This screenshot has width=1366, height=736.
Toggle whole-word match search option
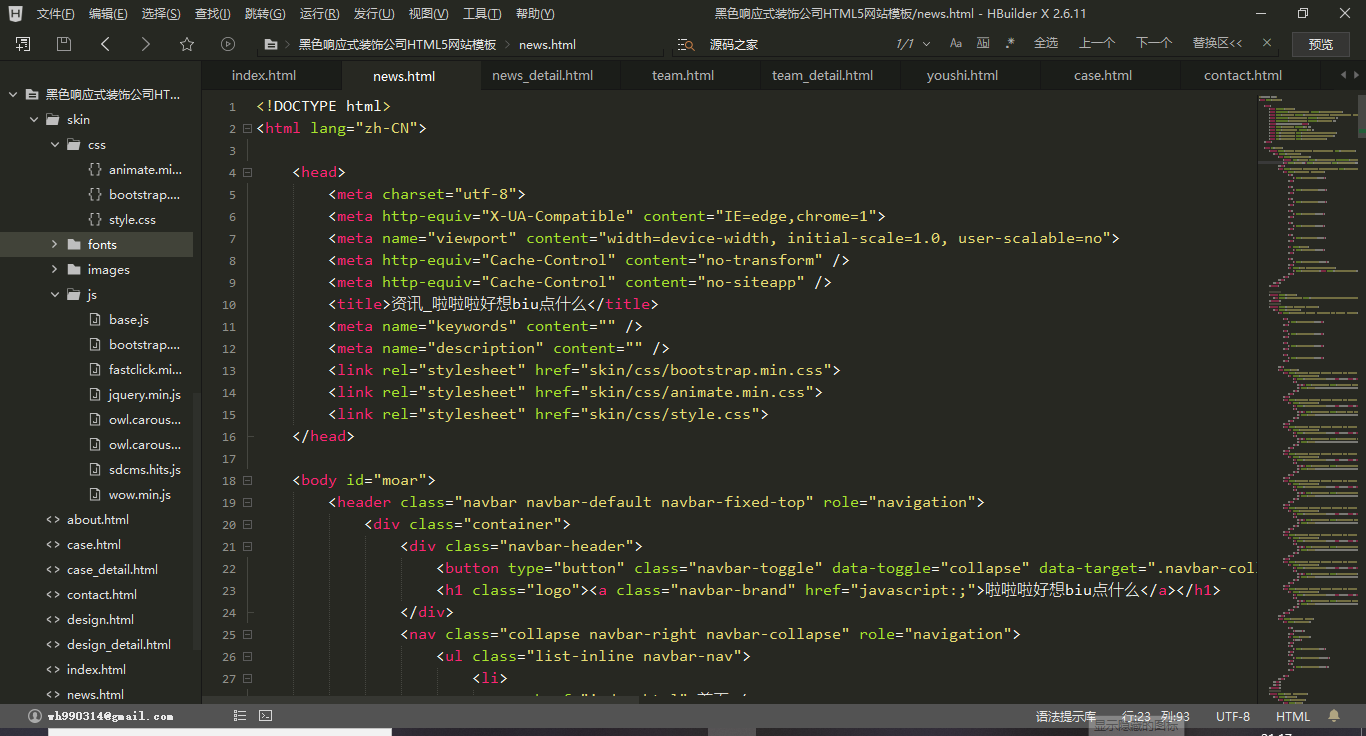pyautogui.click(x=983, y=44)
